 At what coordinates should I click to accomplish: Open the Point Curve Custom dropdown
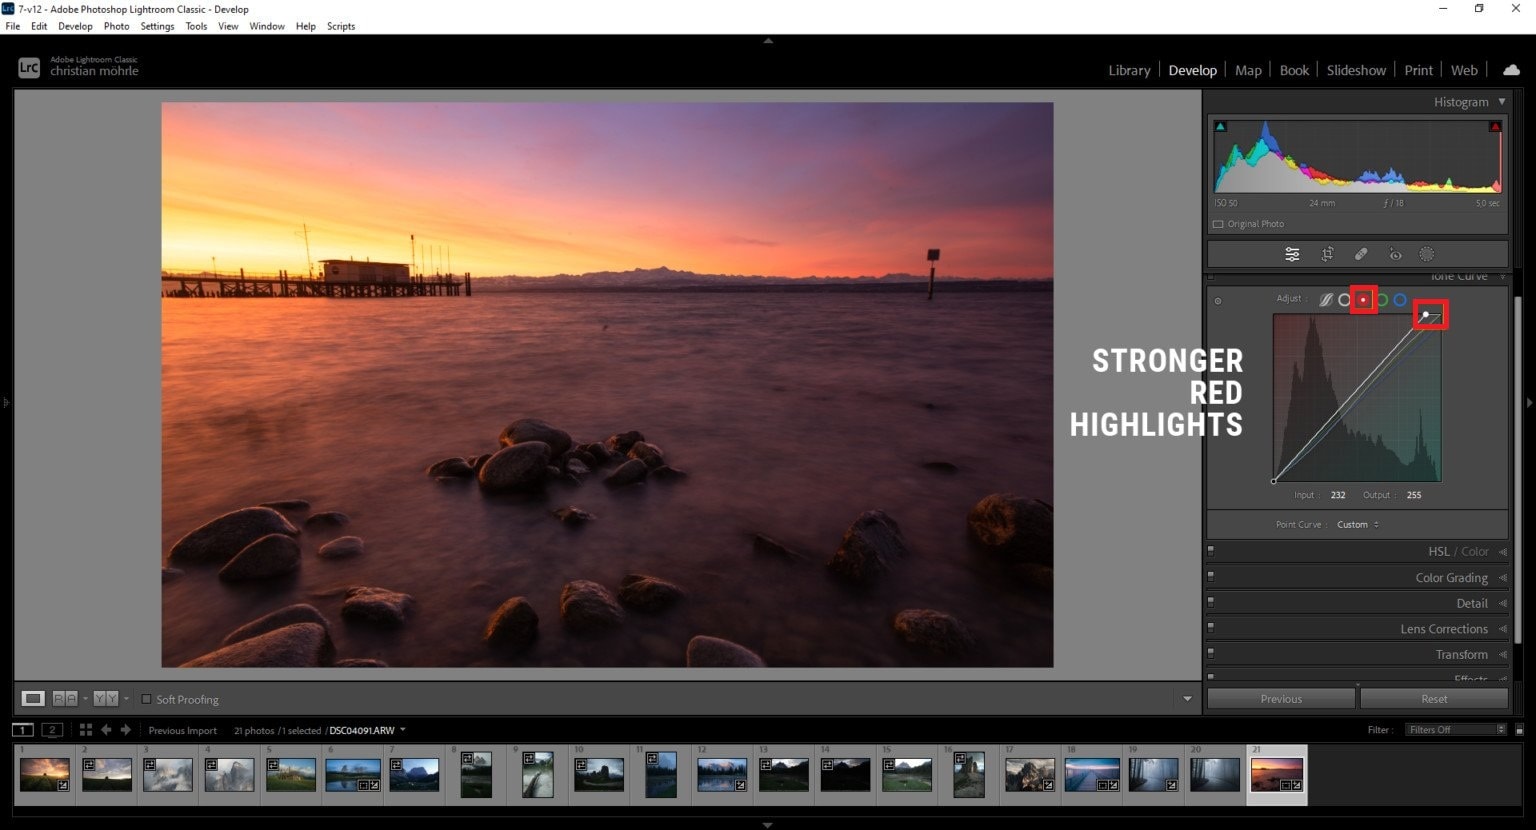click(1357, 524)
